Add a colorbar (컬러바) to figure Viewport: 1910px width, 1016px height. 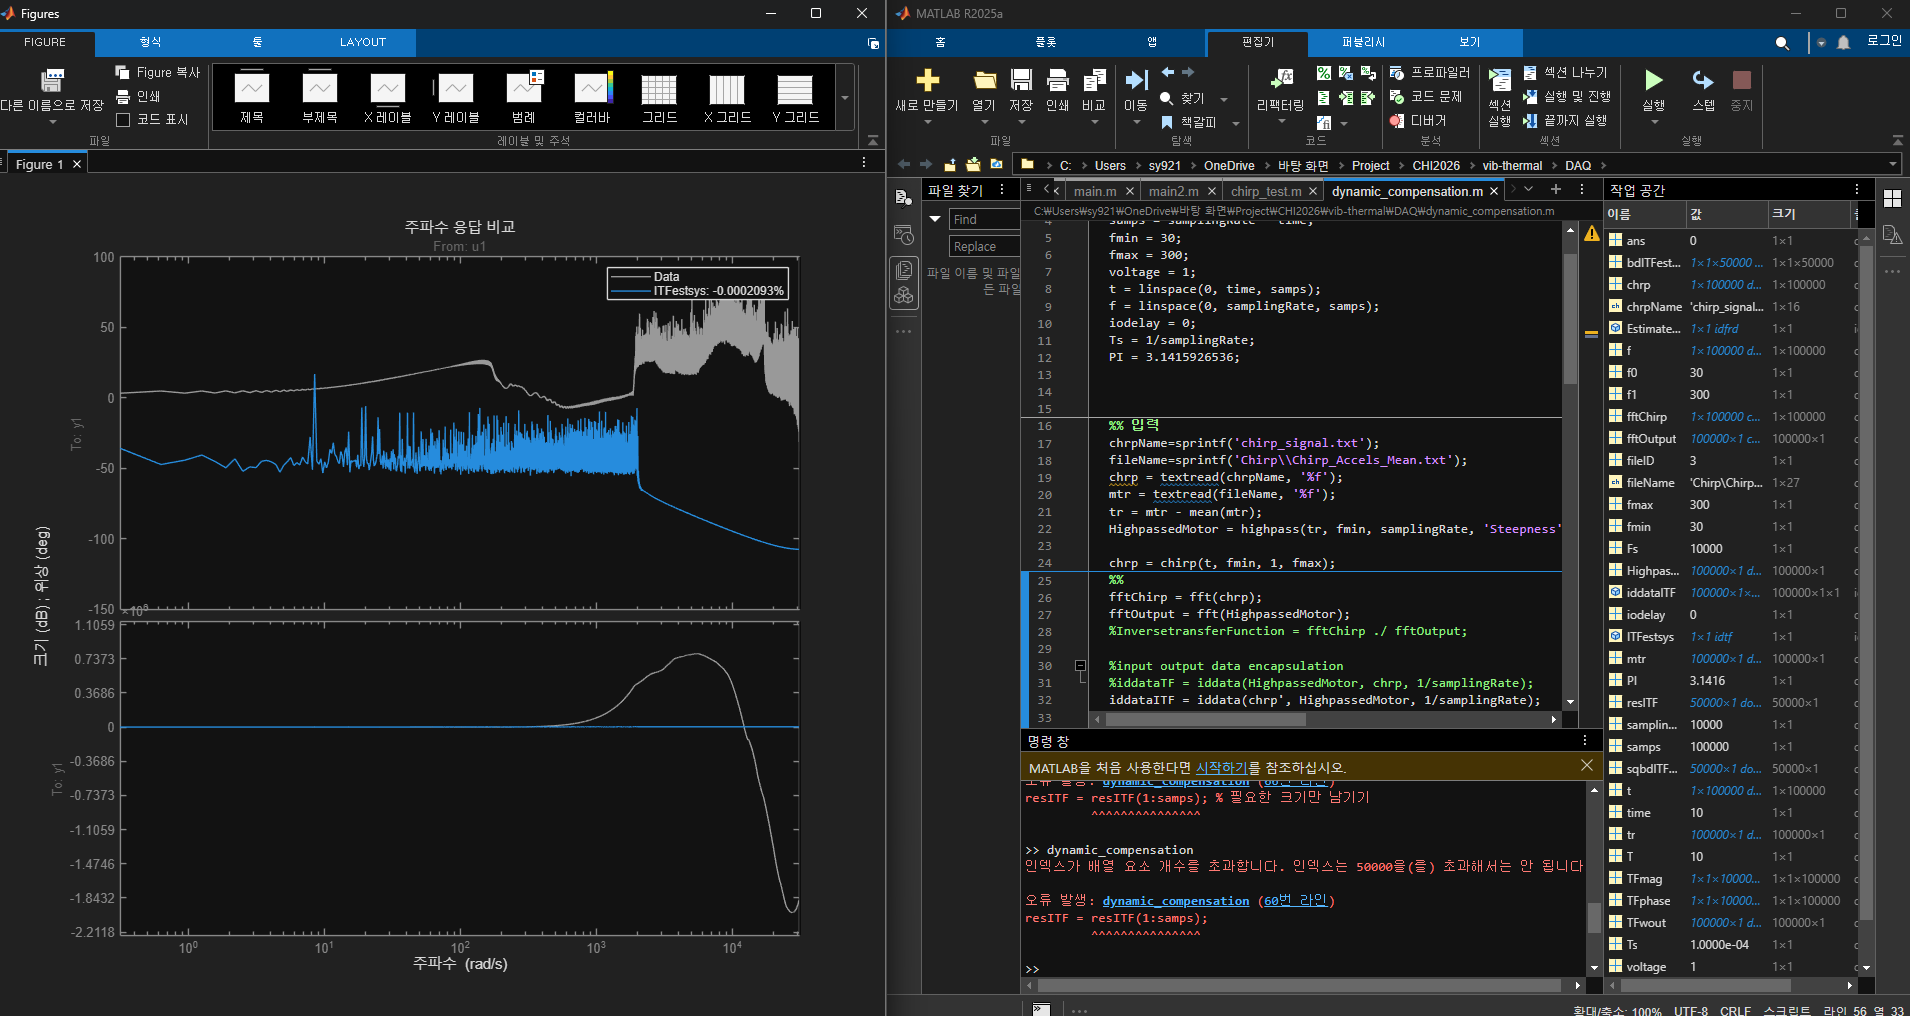click(x=592, y=90)
